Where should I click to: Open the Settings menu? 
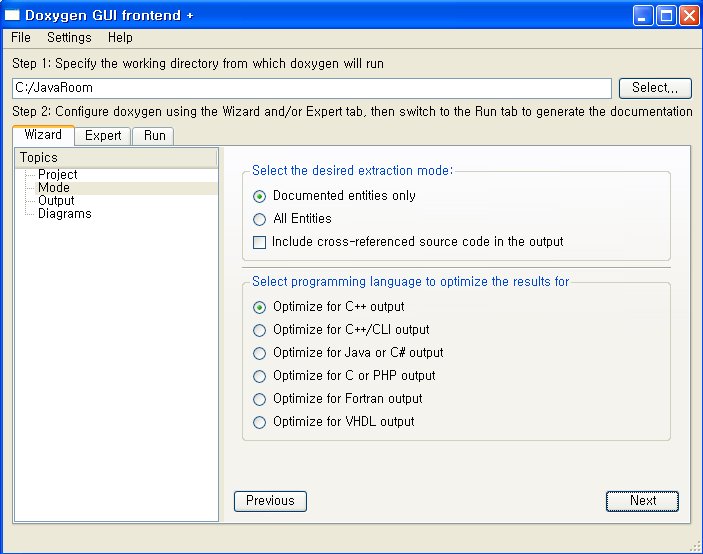[69, 38]
